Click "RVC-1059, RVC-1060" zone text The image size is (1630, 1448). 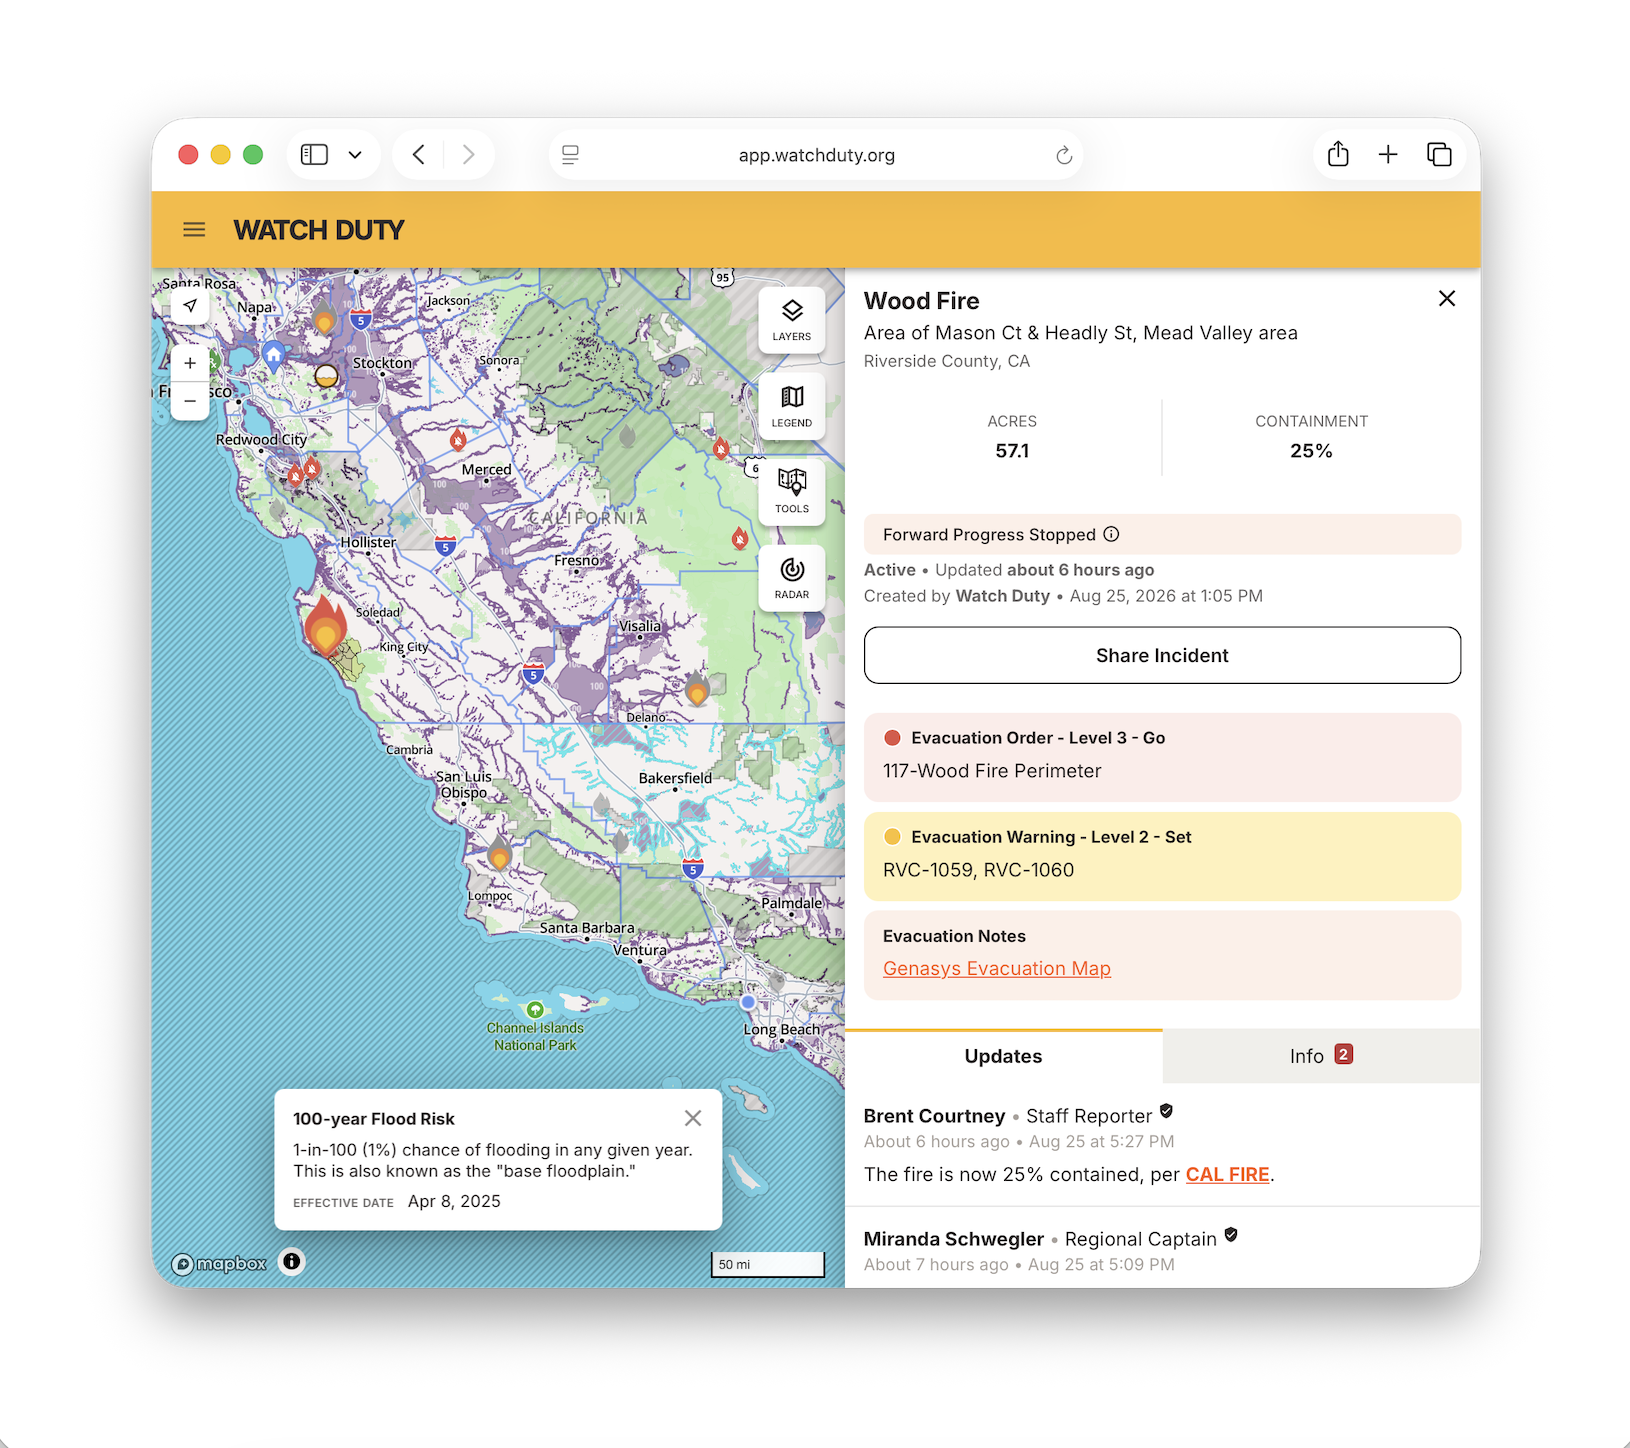point(978,870)
